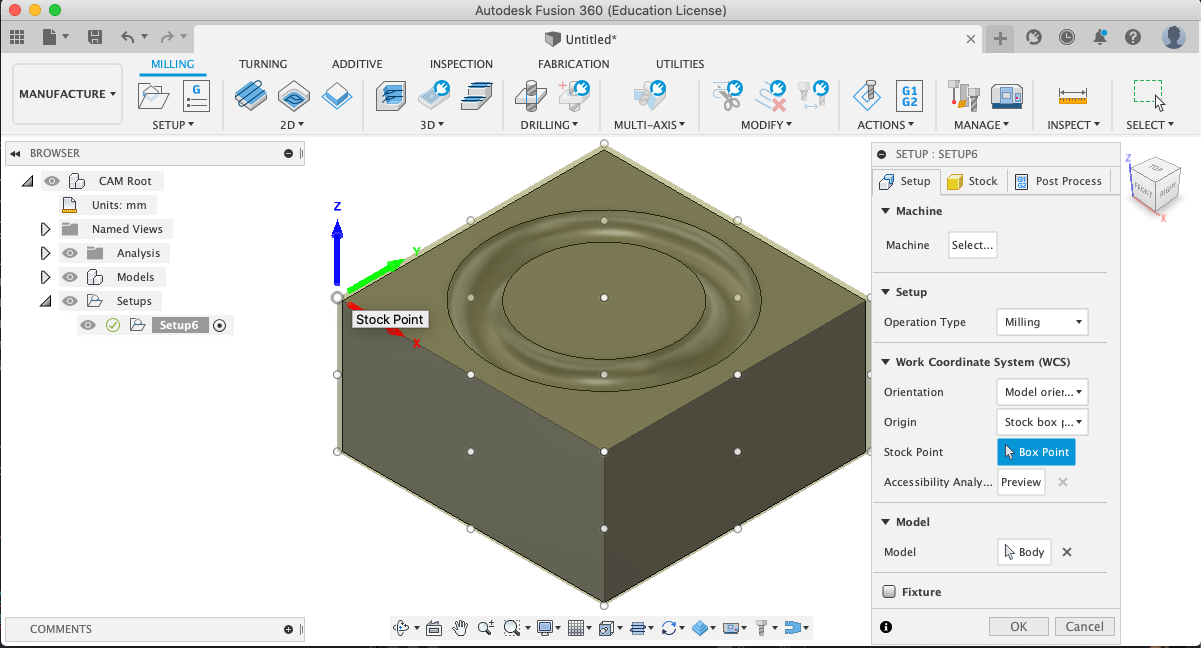
Task: Switch to the INSPECTION tab
Action: click(x=461, y=64)
